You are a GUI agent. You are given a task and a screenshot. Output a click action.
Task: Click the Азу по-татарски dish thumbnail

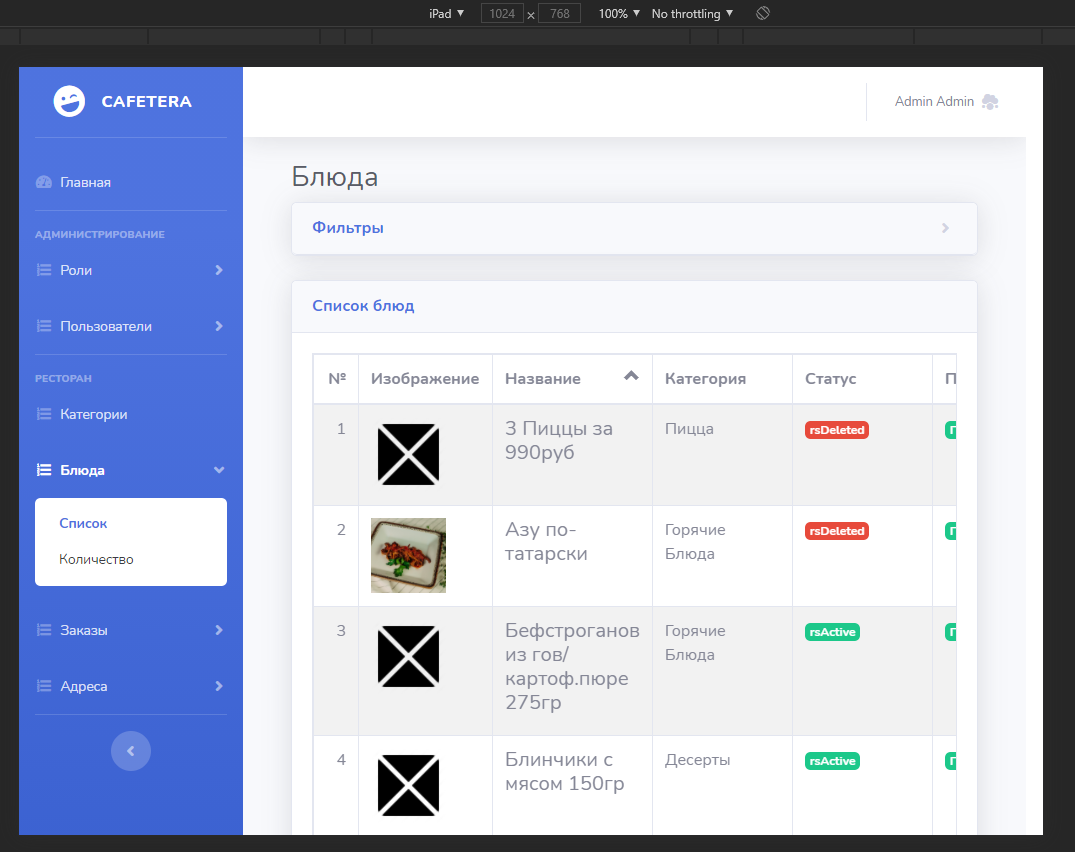[x=408, y=555]
